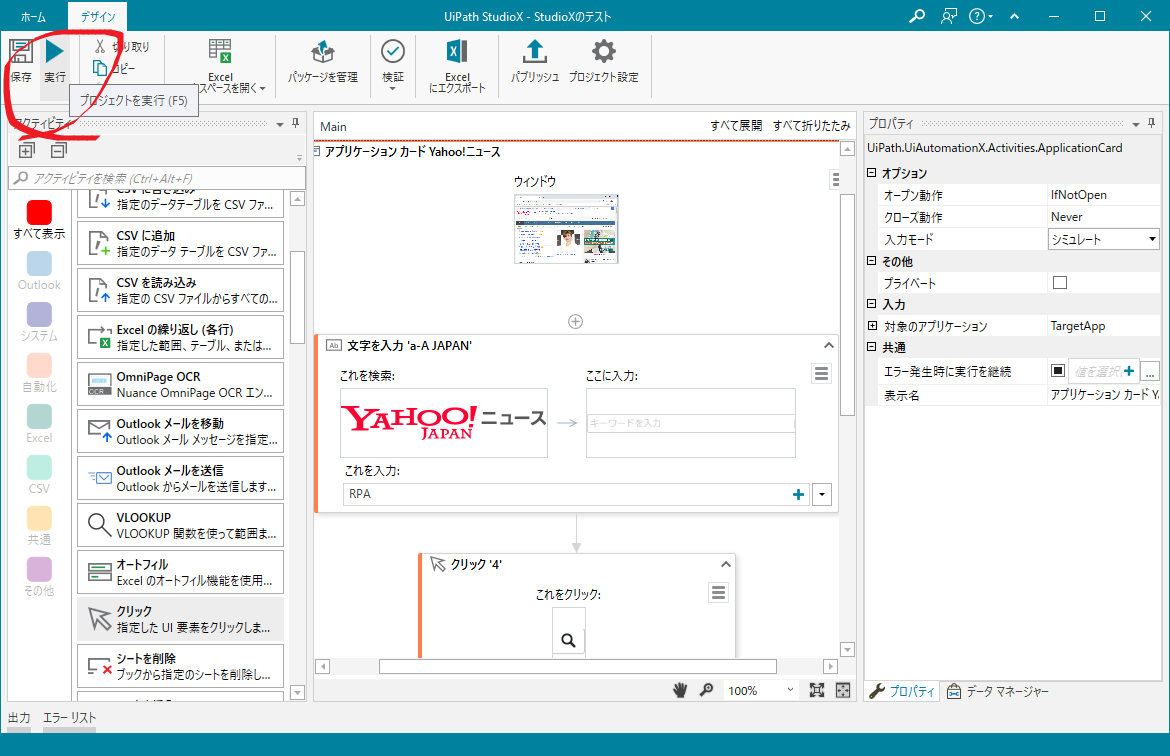Click the 切り取り cut button
The image size is (1170, 756).
pos(121,46)
